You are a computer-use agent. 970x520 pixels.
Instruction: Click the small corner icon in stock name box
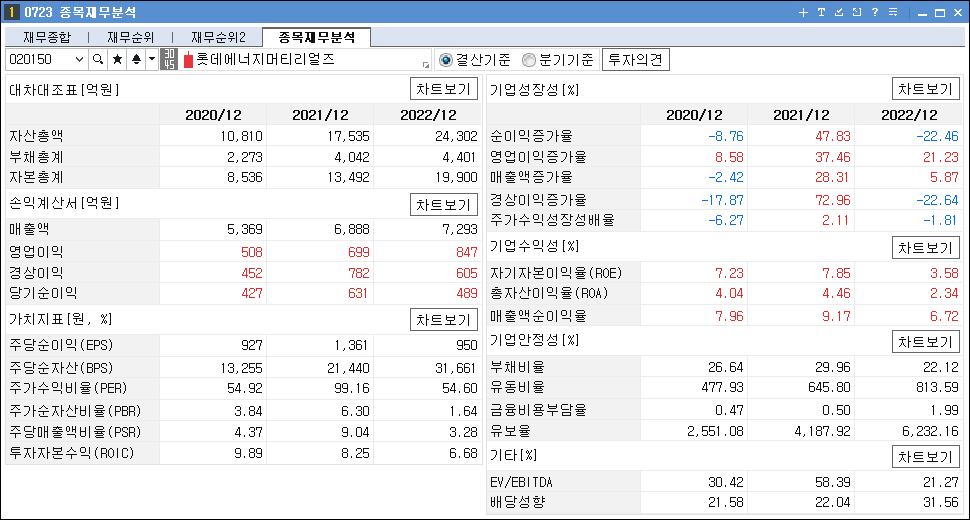426,65
